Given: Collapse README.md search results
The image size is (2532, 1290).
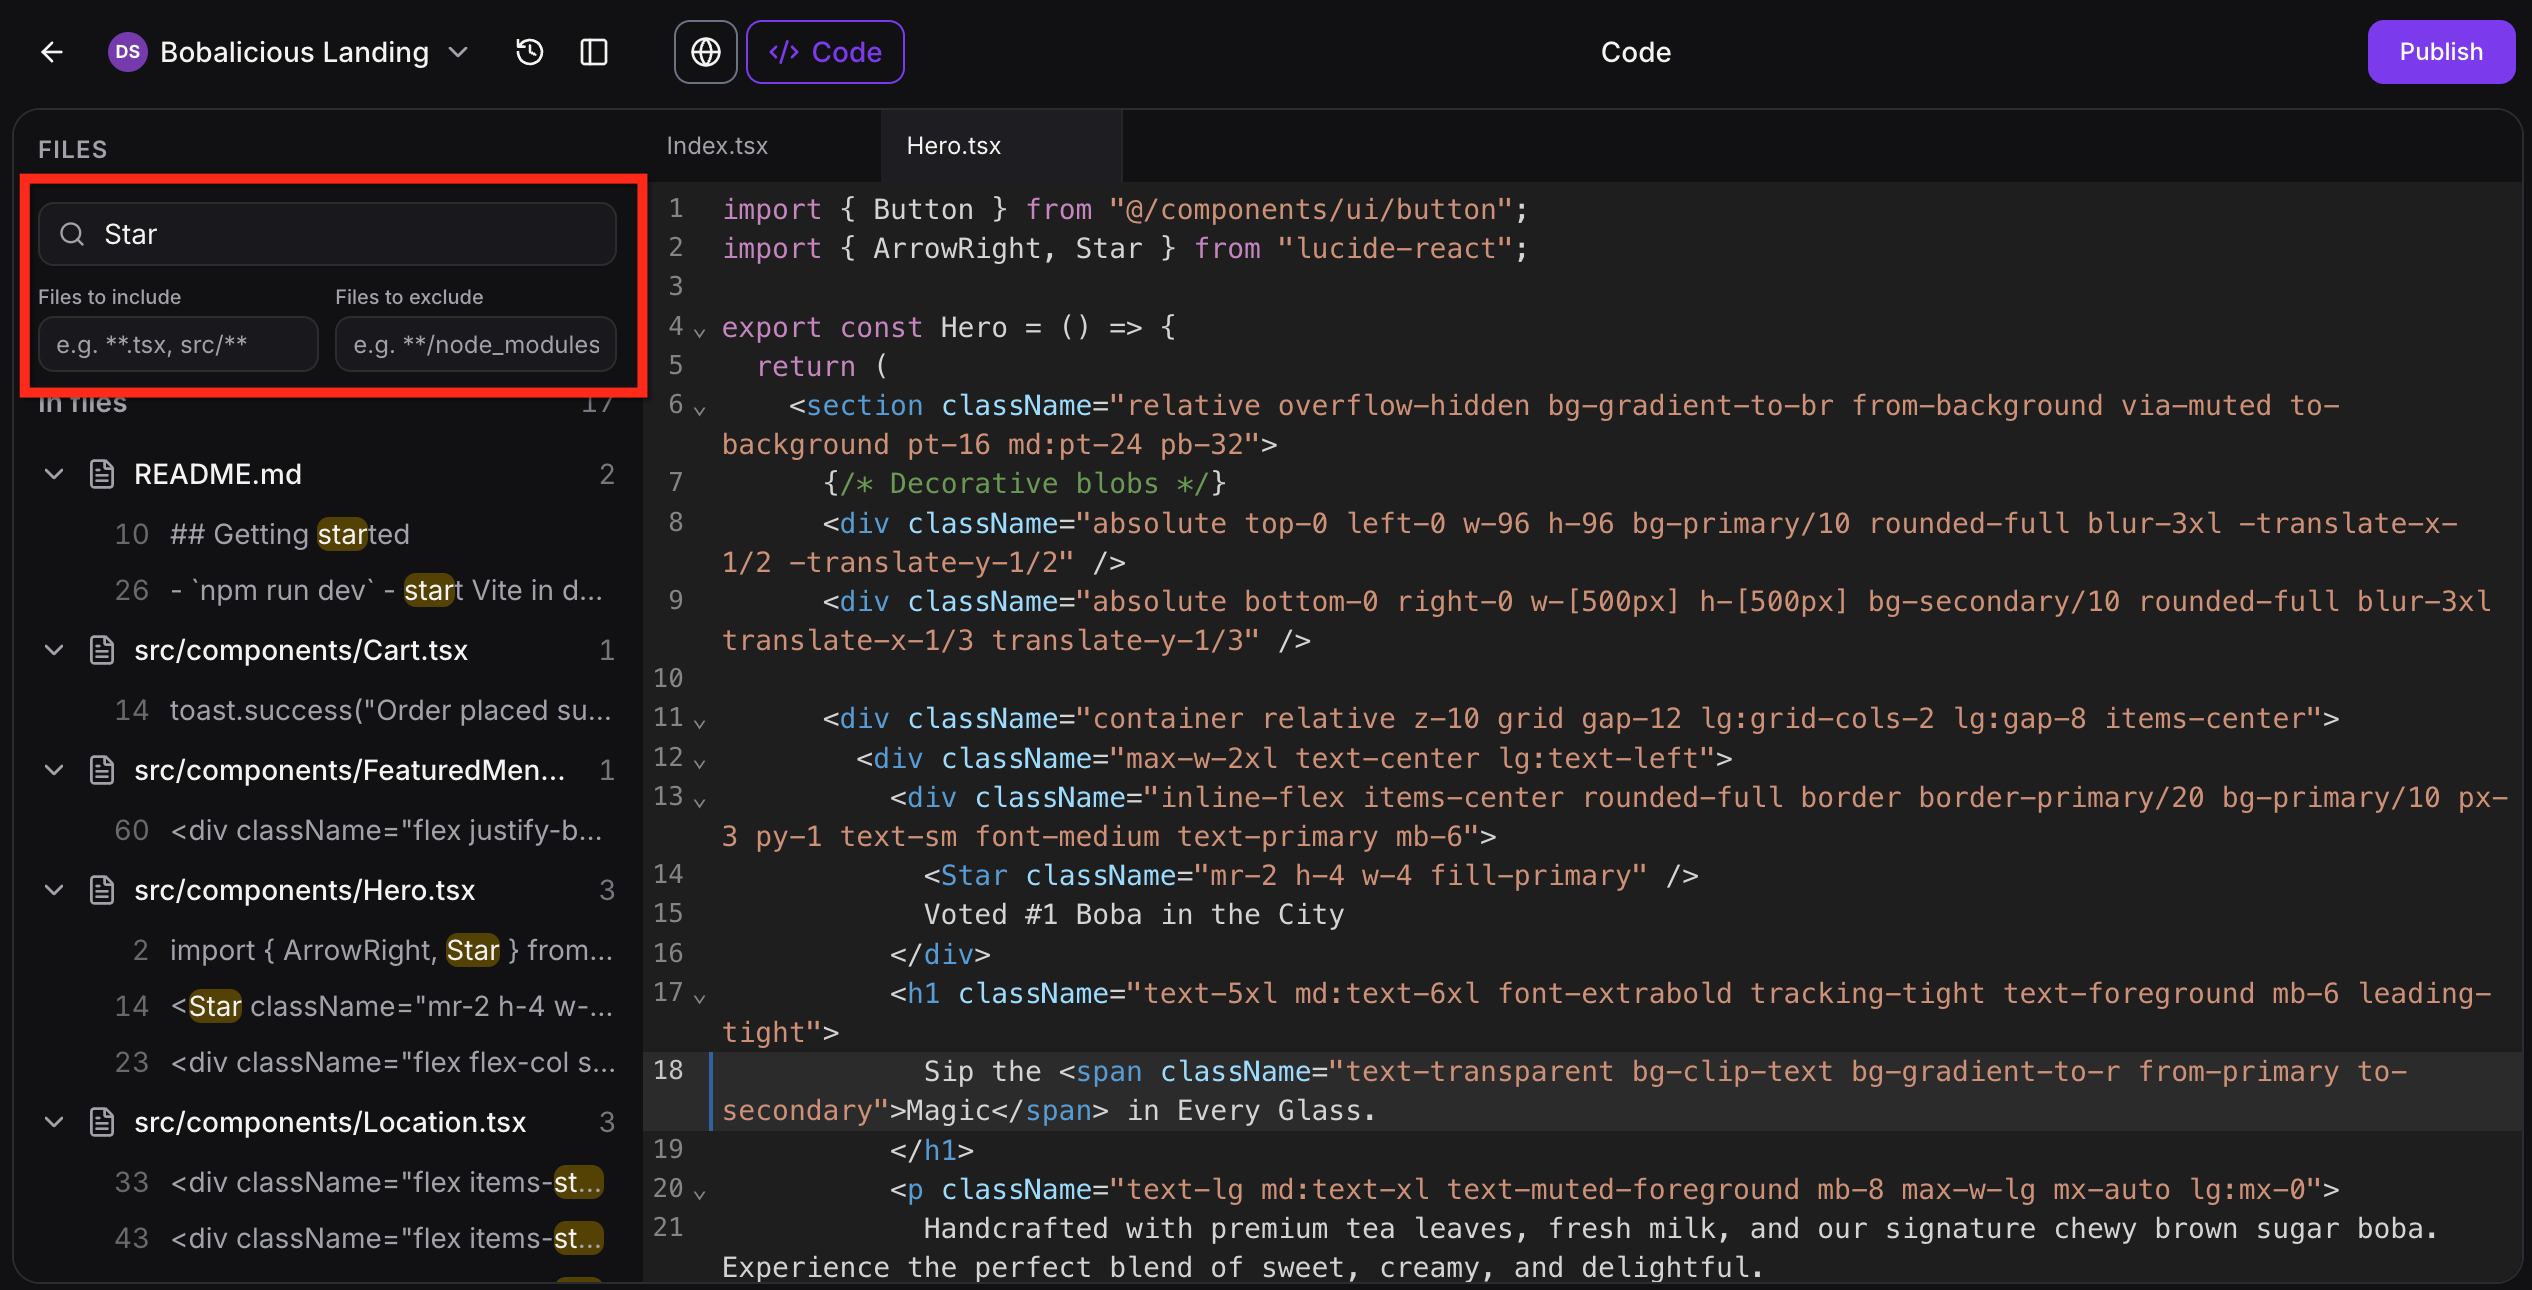Looking at the screenshot, I should point(55,474).
